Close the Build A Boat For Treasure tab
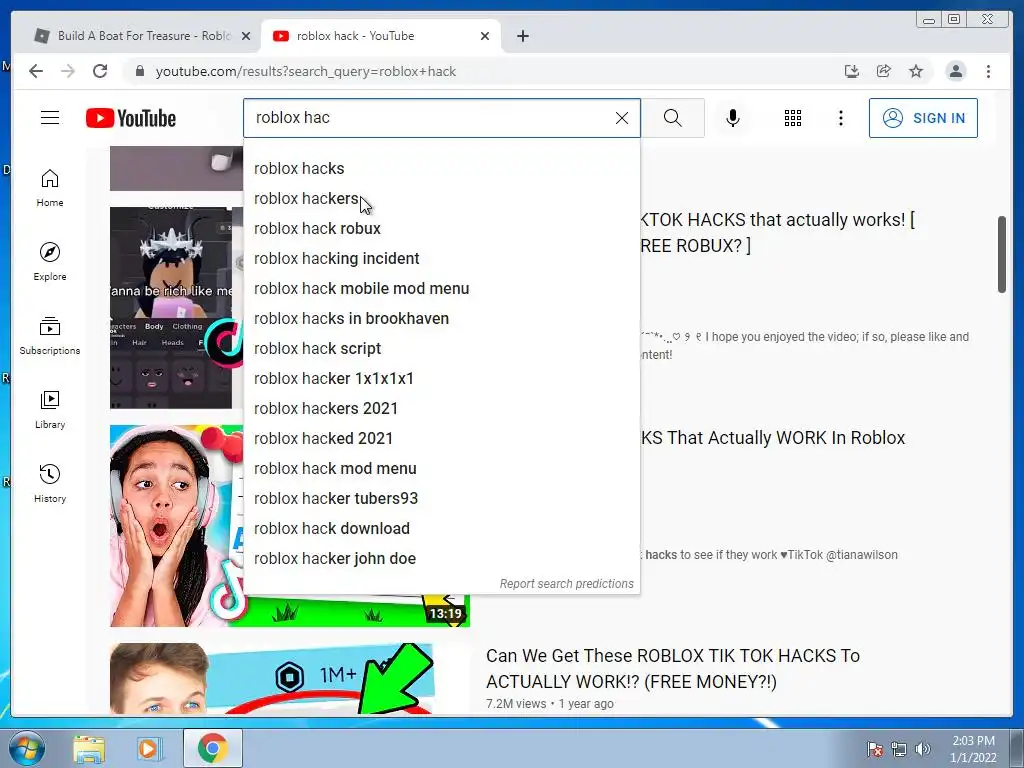This screenshot has width=1024, height=768. (x=246, y=36)
